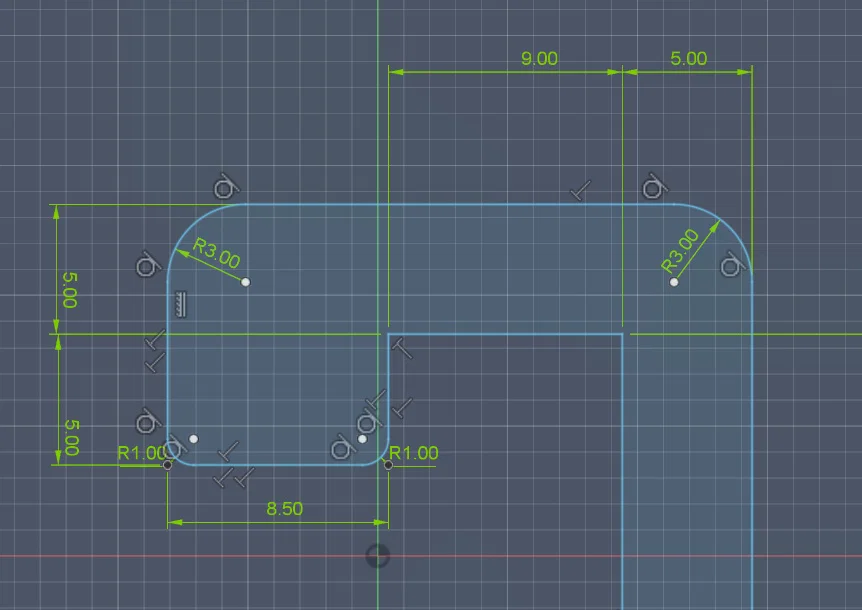Viewport: 862px width, 610px height.
Task: Select the left R3.00 radius dimension
Action: [x=217, y=253]
